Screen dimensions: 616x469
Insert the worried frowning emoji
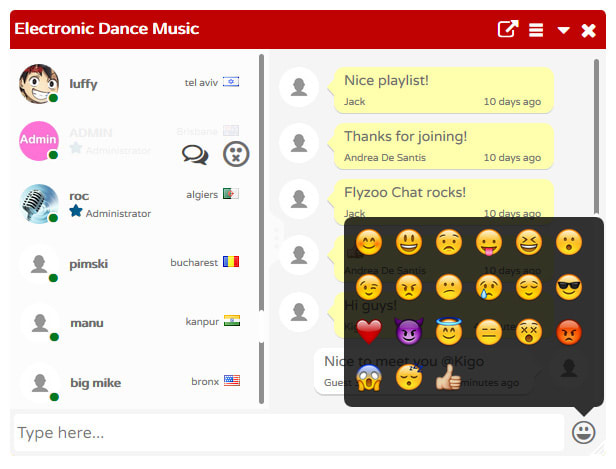449,242
